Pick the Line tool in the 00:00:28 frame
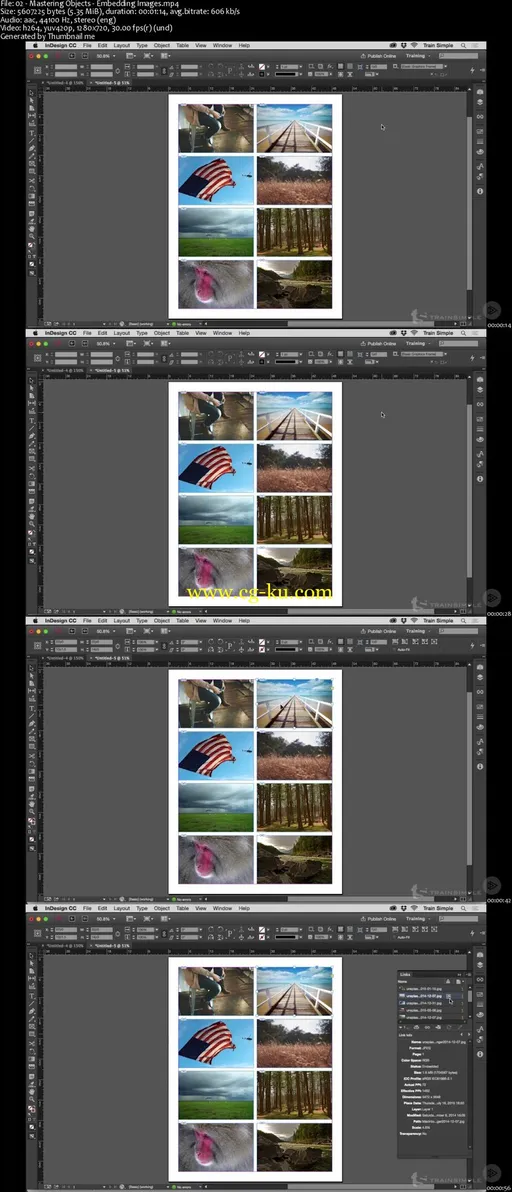Screen dimensions: 512x1192 pos(33,428)
